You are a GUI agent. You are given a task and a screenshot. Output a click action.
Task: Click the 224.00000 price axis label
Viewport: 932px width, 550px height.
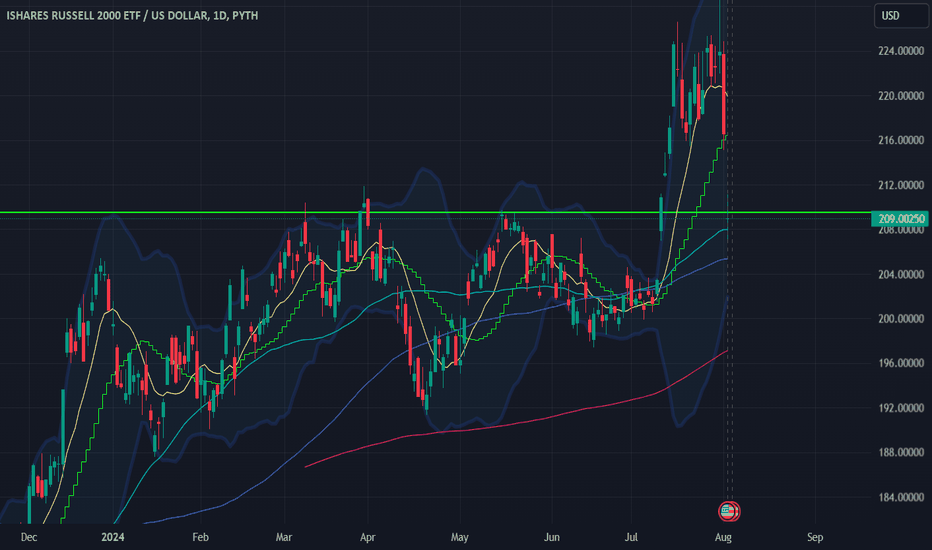tap(900, 51)
